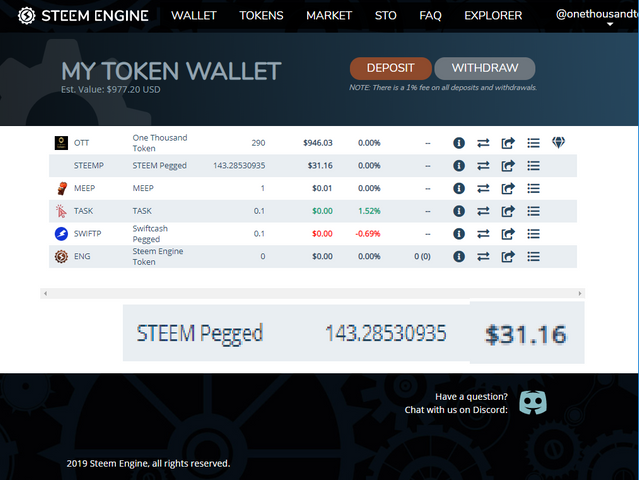Select 'Est. Value: $977.20 USD' text

[x=111, y=89]
